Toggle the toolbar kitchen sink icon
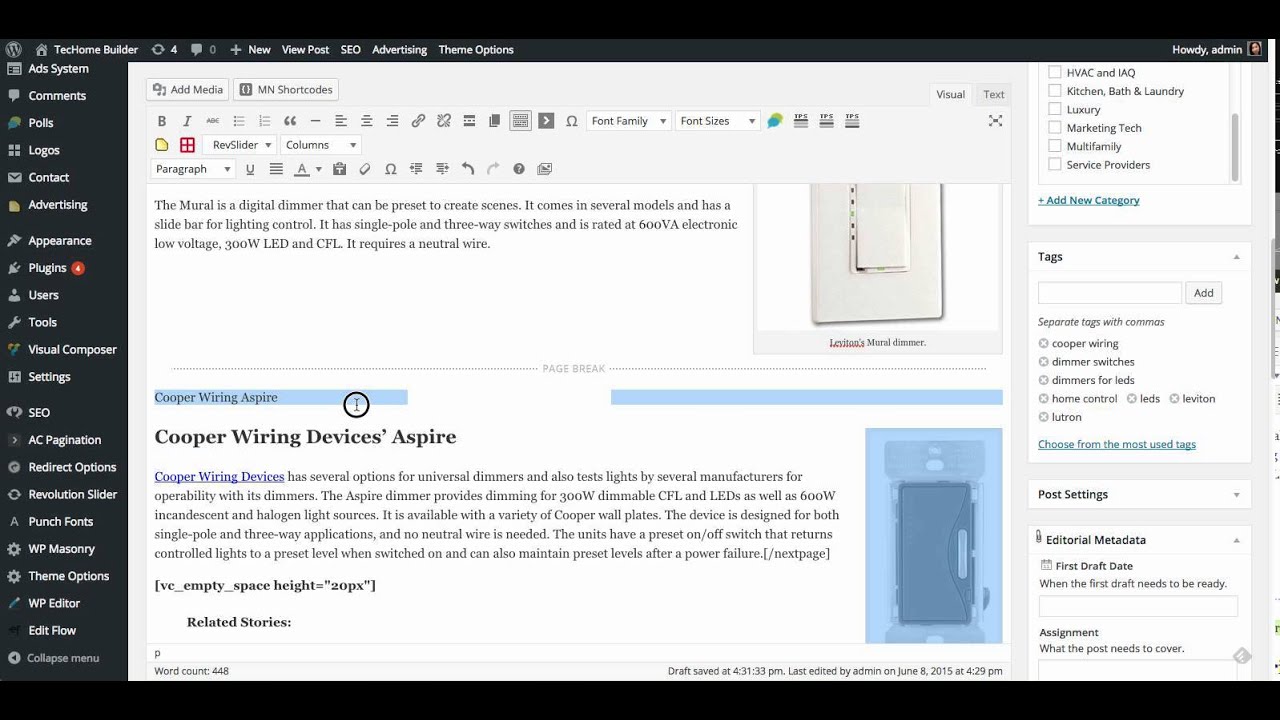The width and height of the screenshot is (1280, 720). 520,121
